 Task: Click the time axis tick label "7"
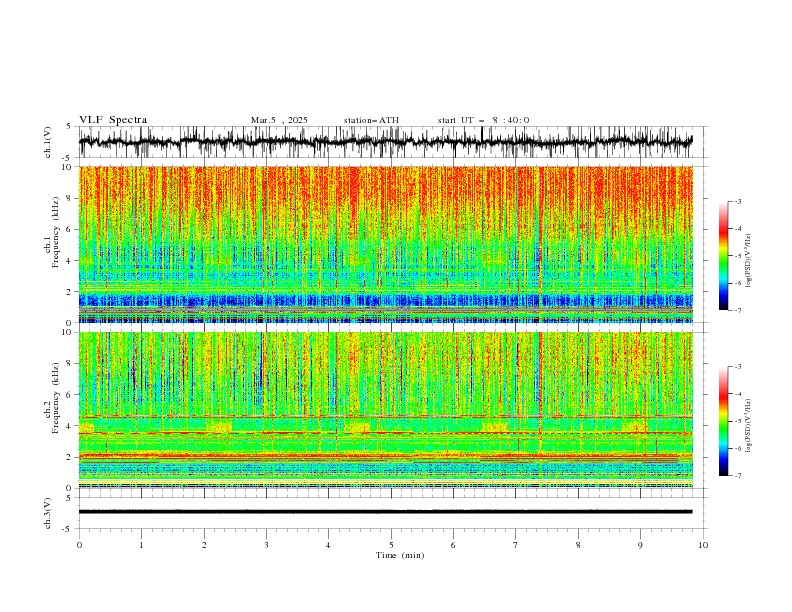coord(516,545)
